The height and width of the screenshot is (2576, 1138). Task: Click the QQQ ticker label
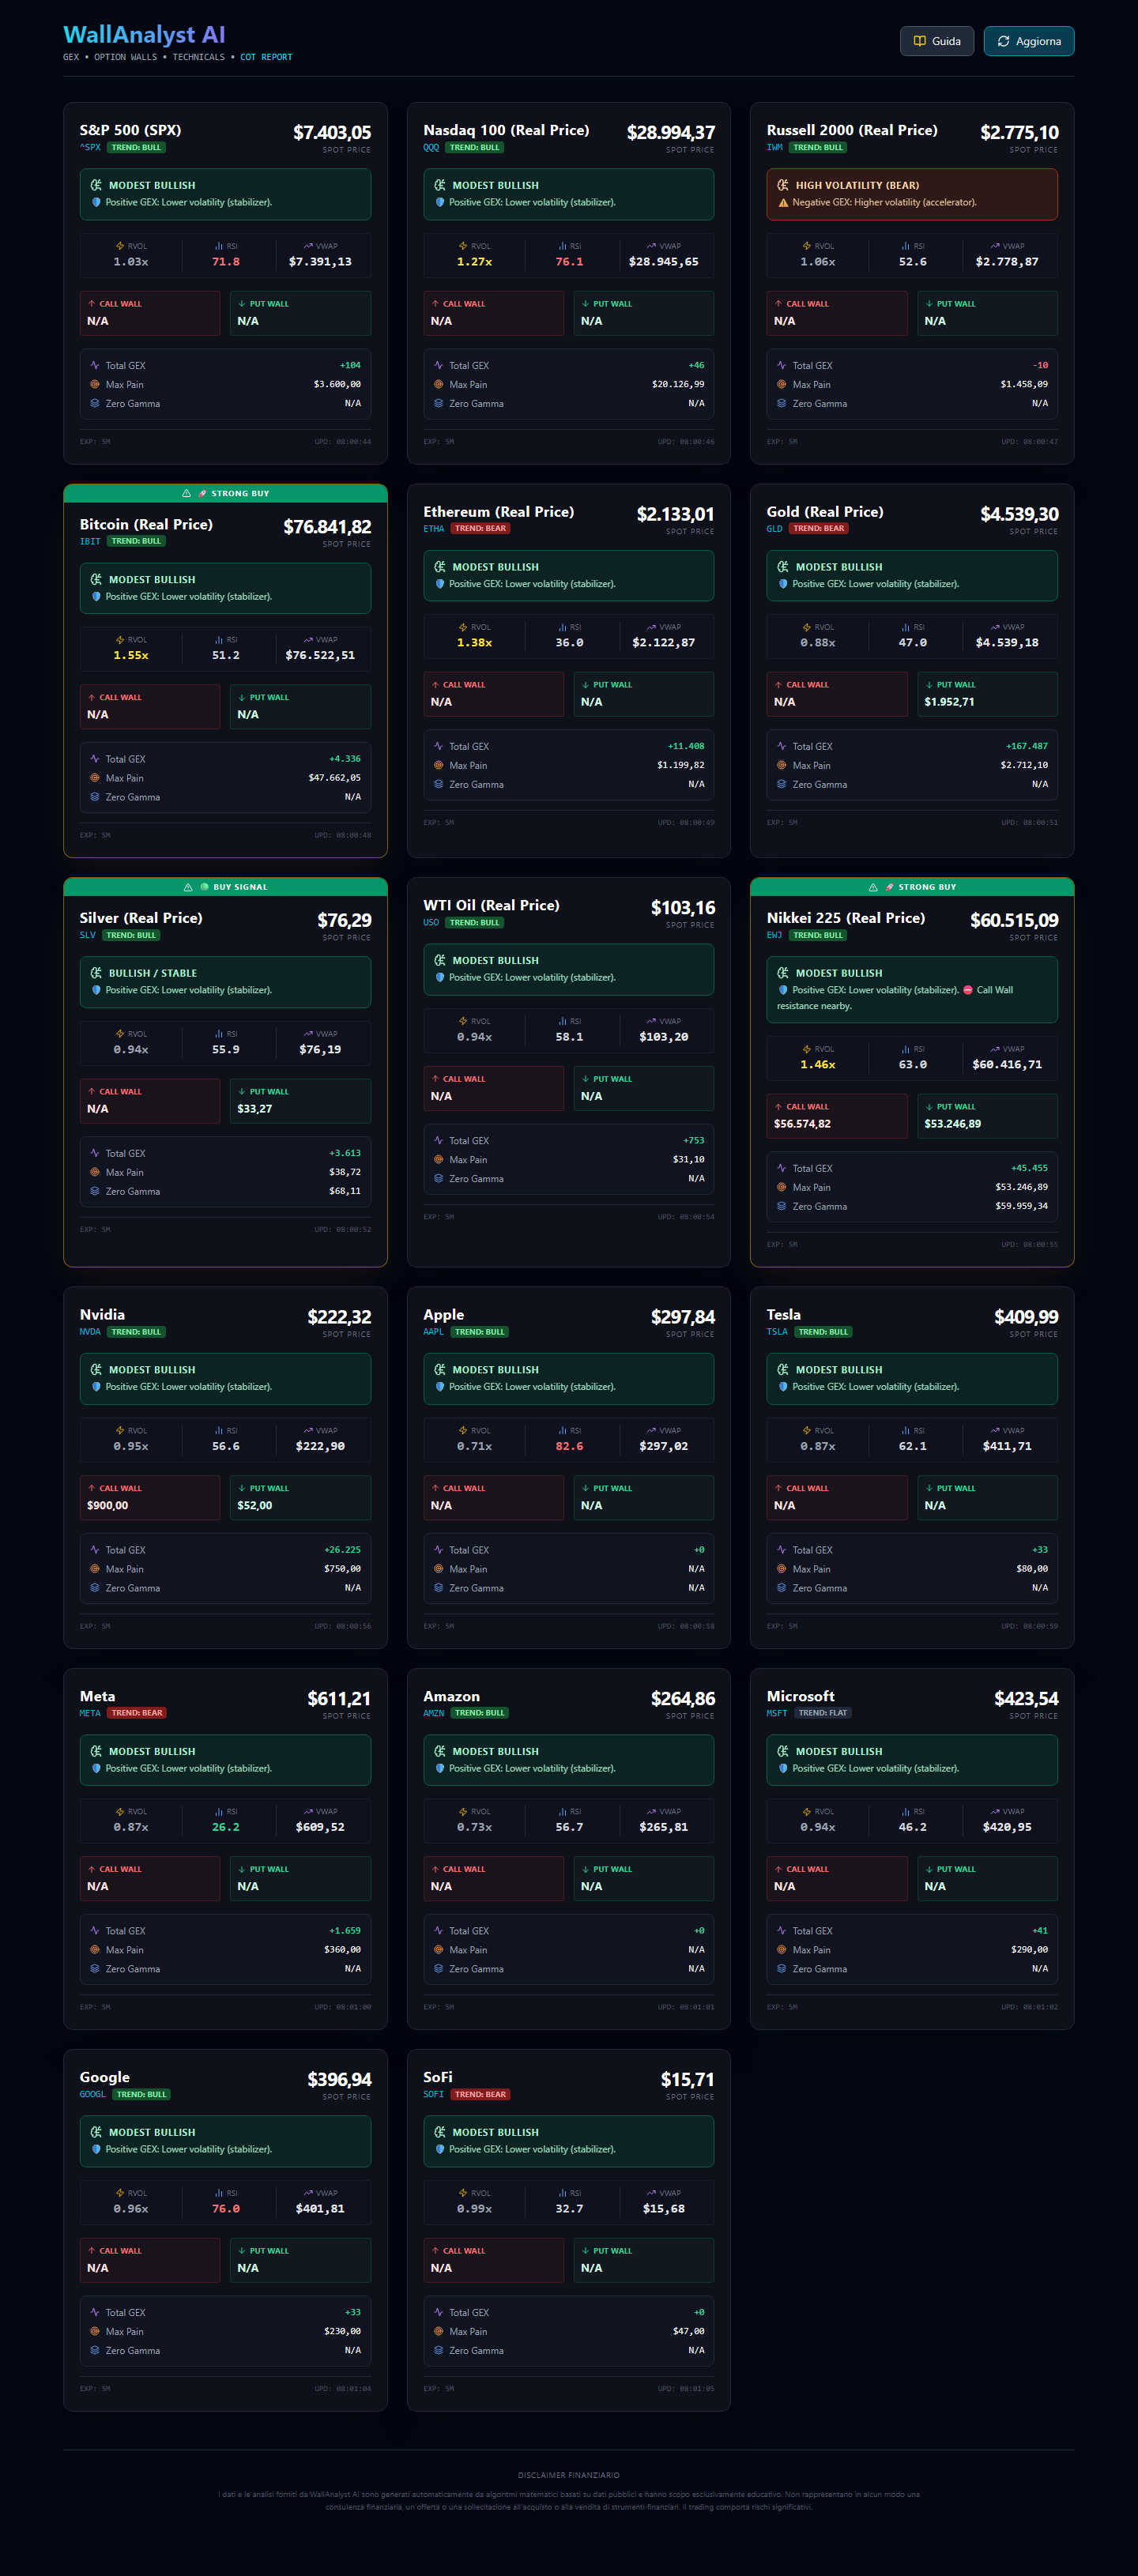click(431, 147)
